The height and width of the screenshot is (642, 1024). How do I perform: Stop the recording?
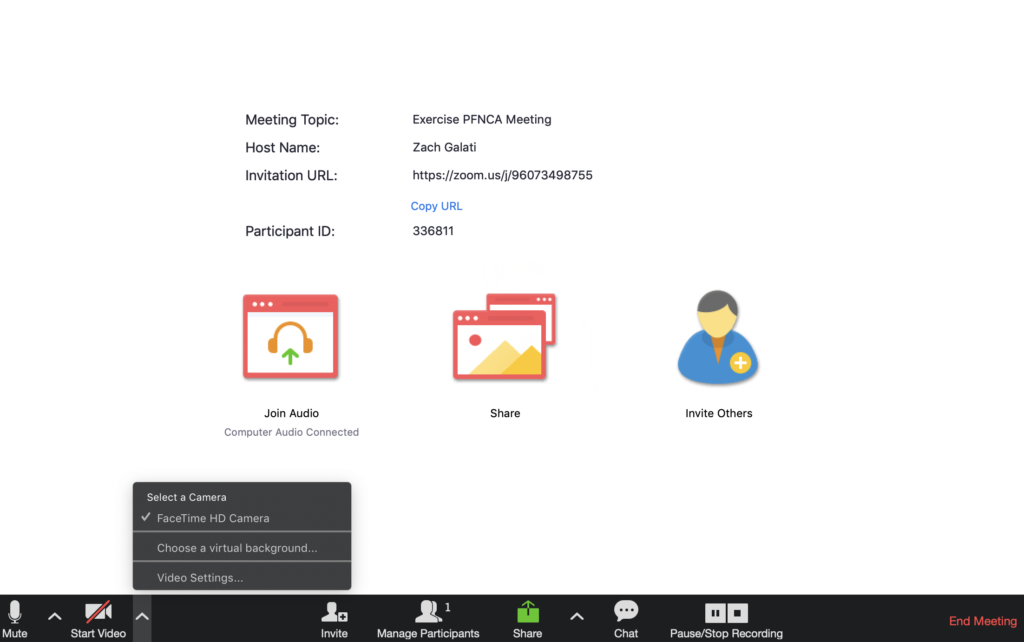(x=737, y=613)
